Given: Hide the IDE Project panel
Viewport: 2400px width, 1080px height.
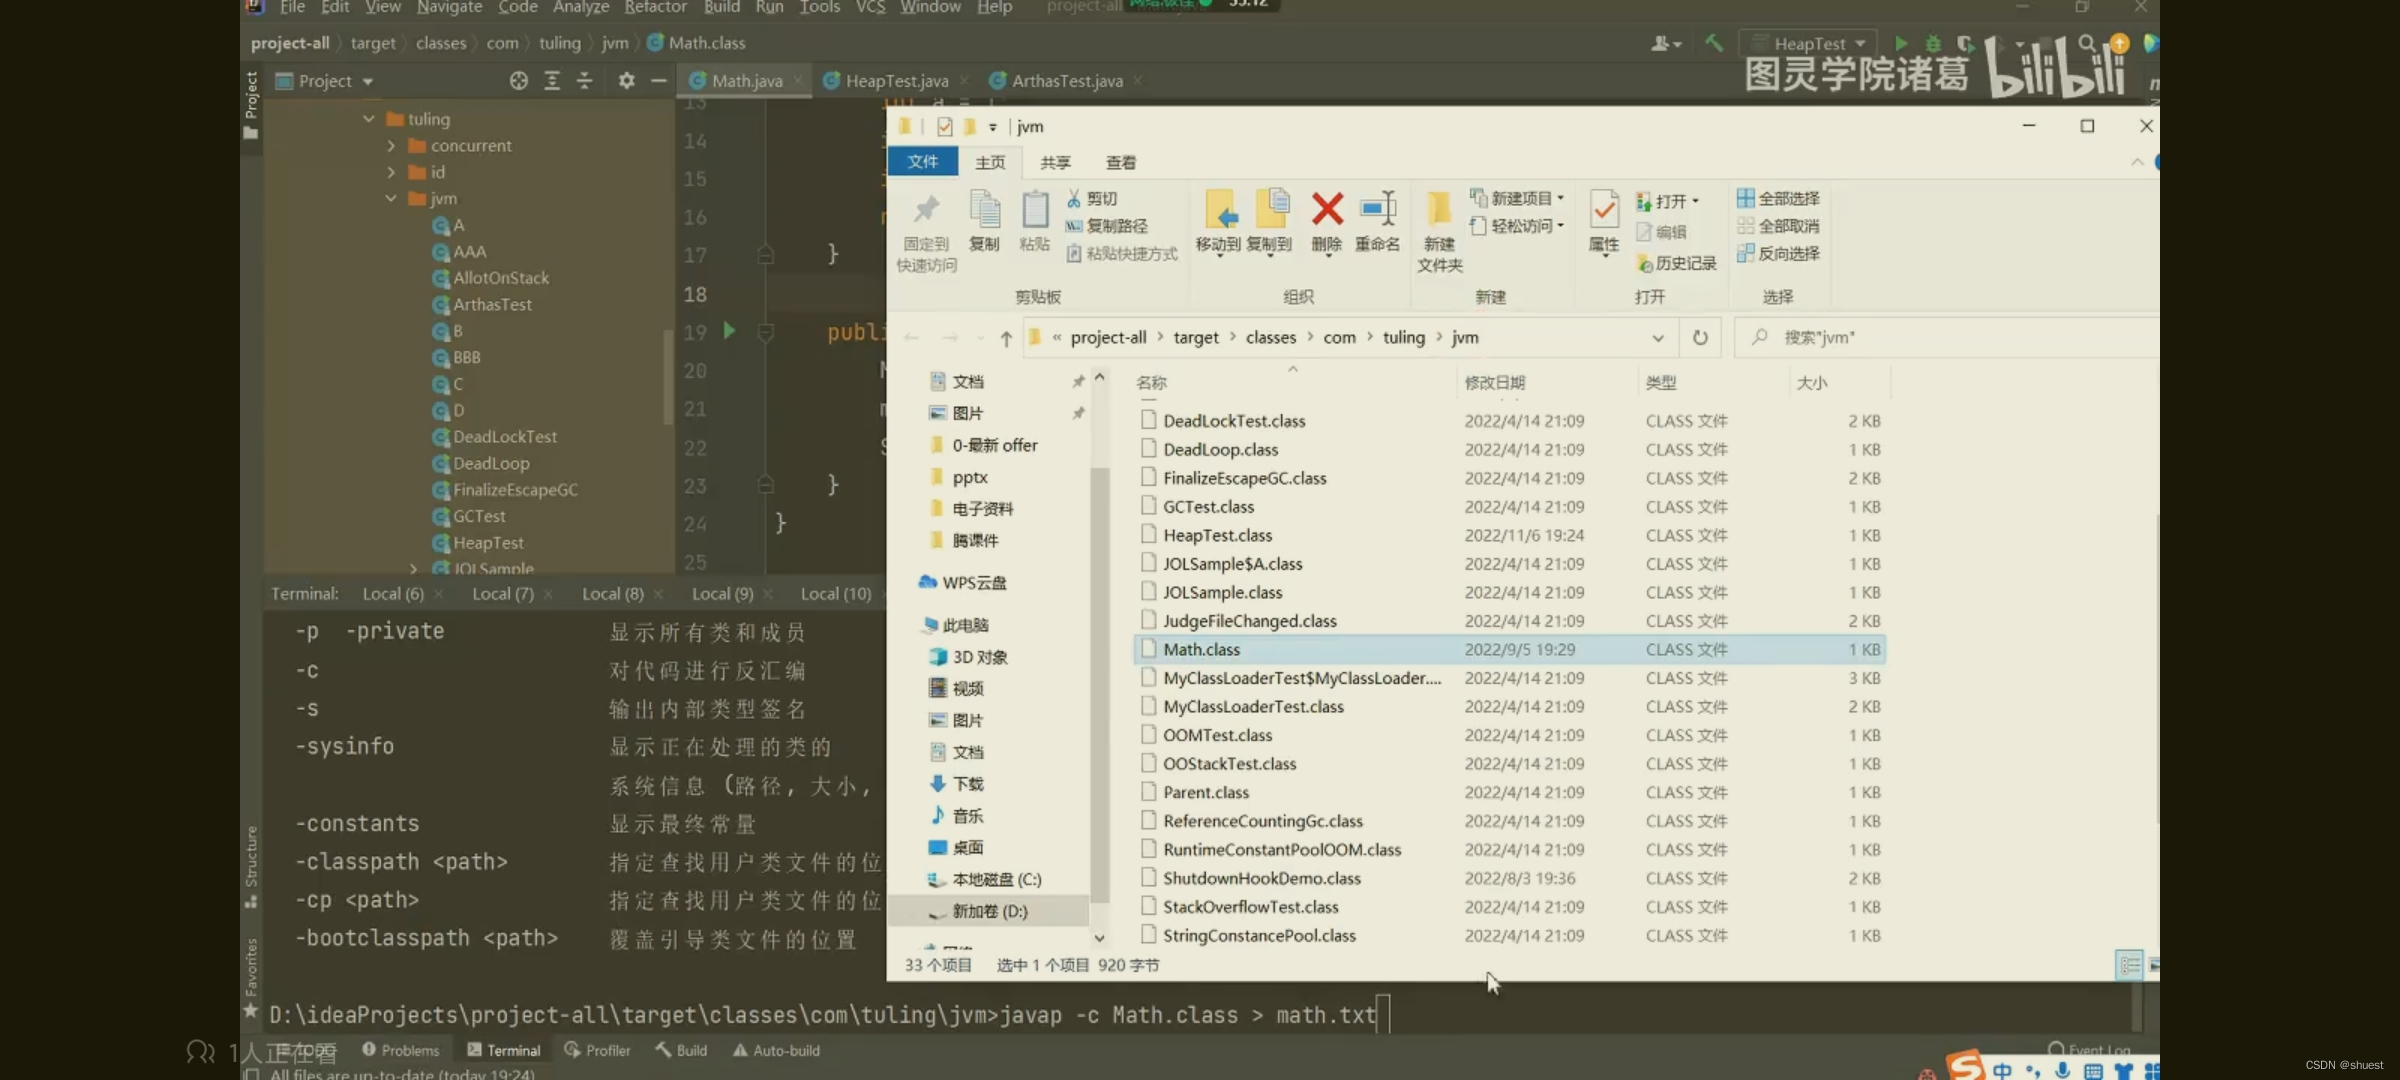Looking at the screenshot, I should click(658, 81).
